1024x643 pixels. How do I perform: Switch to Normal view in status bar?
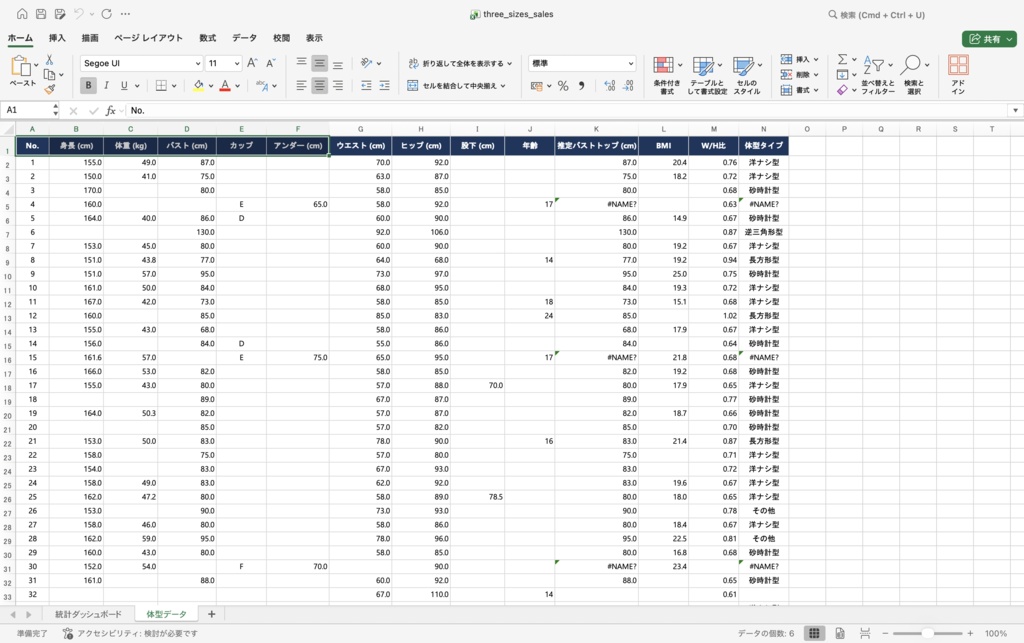814,633
